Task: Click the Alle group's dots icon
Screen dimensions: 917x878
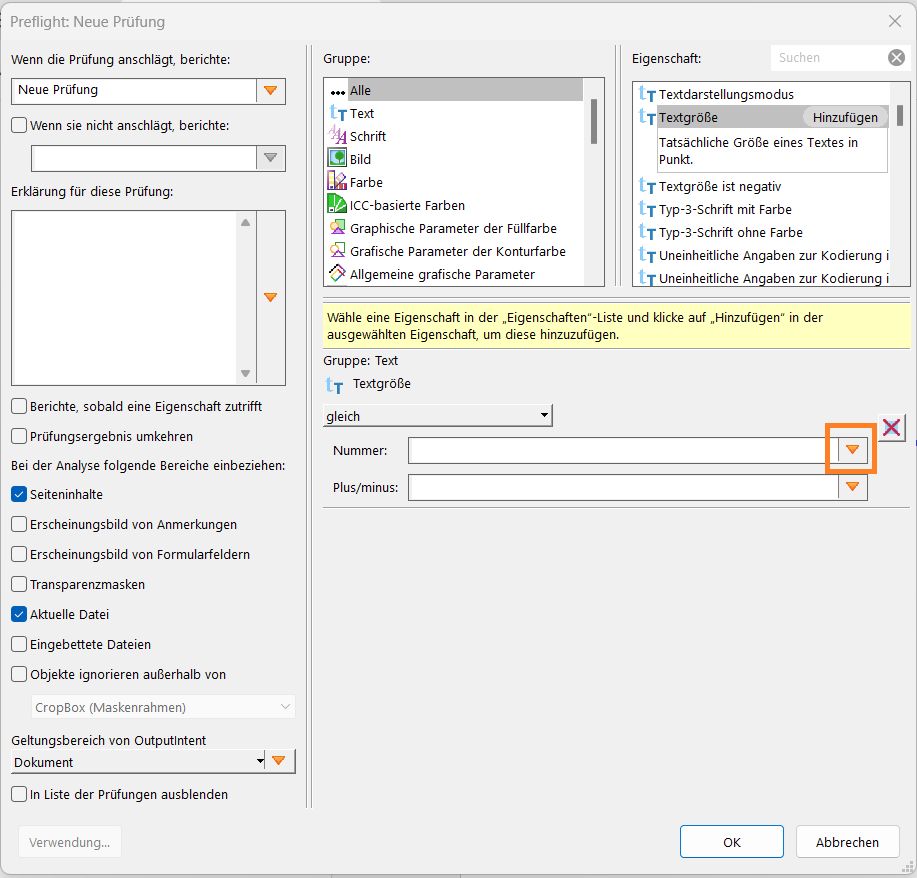Action: pos(337,92)
